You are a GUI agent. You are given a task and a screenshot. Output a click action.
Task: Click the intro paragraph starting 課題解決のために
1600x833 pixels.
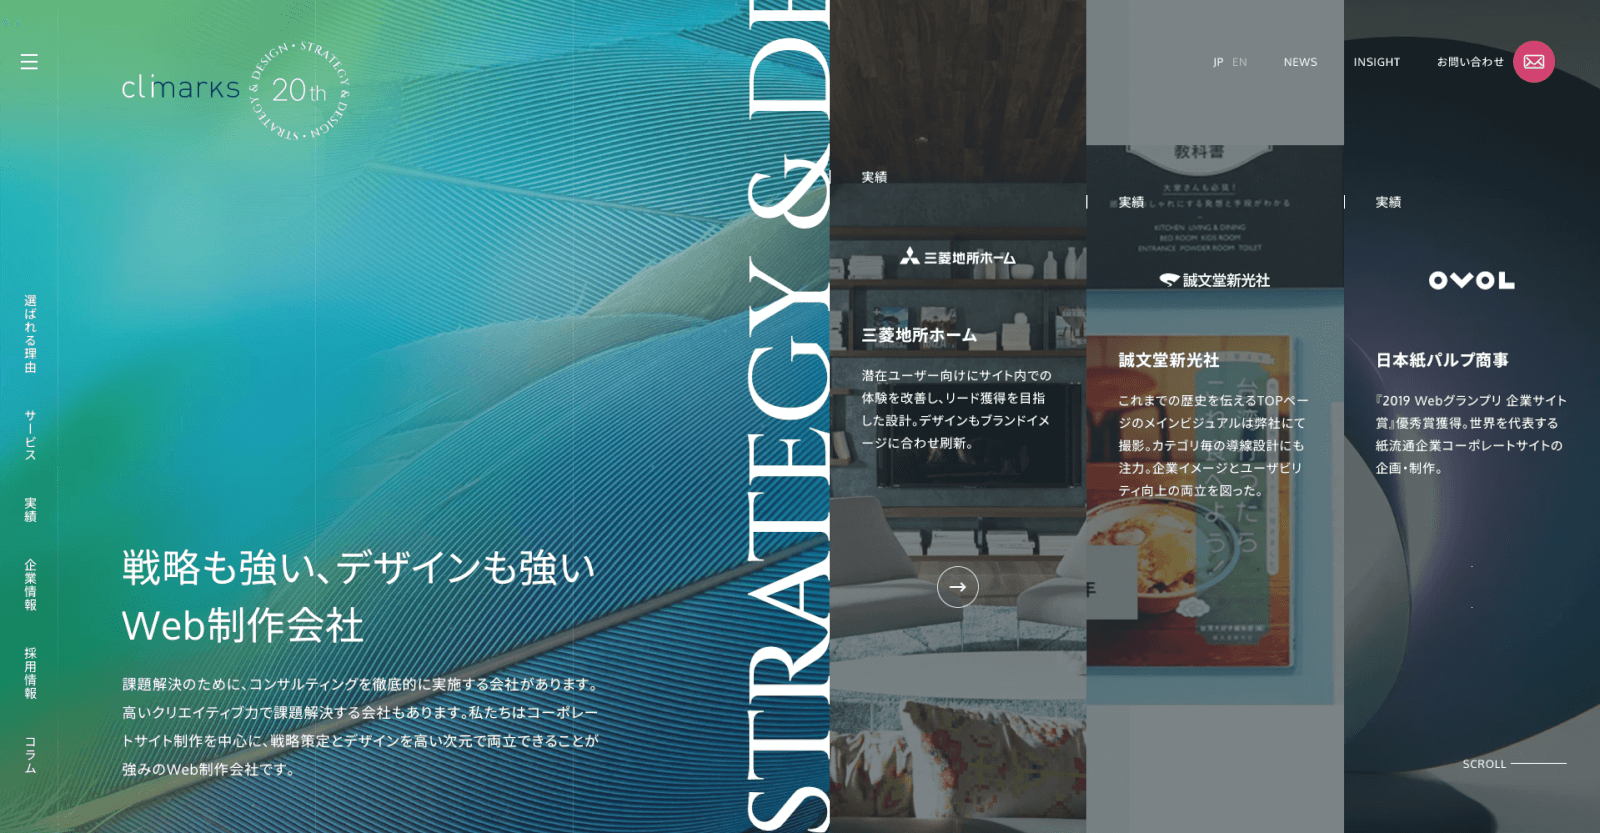[x=360, y=727]
